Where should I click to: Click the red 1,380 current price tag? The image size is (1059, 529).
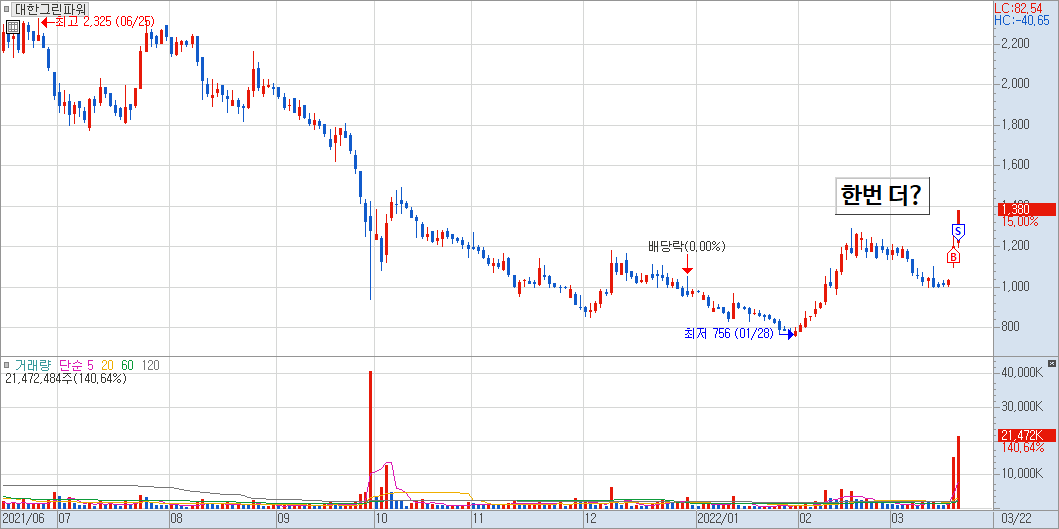coord(1025,209)
